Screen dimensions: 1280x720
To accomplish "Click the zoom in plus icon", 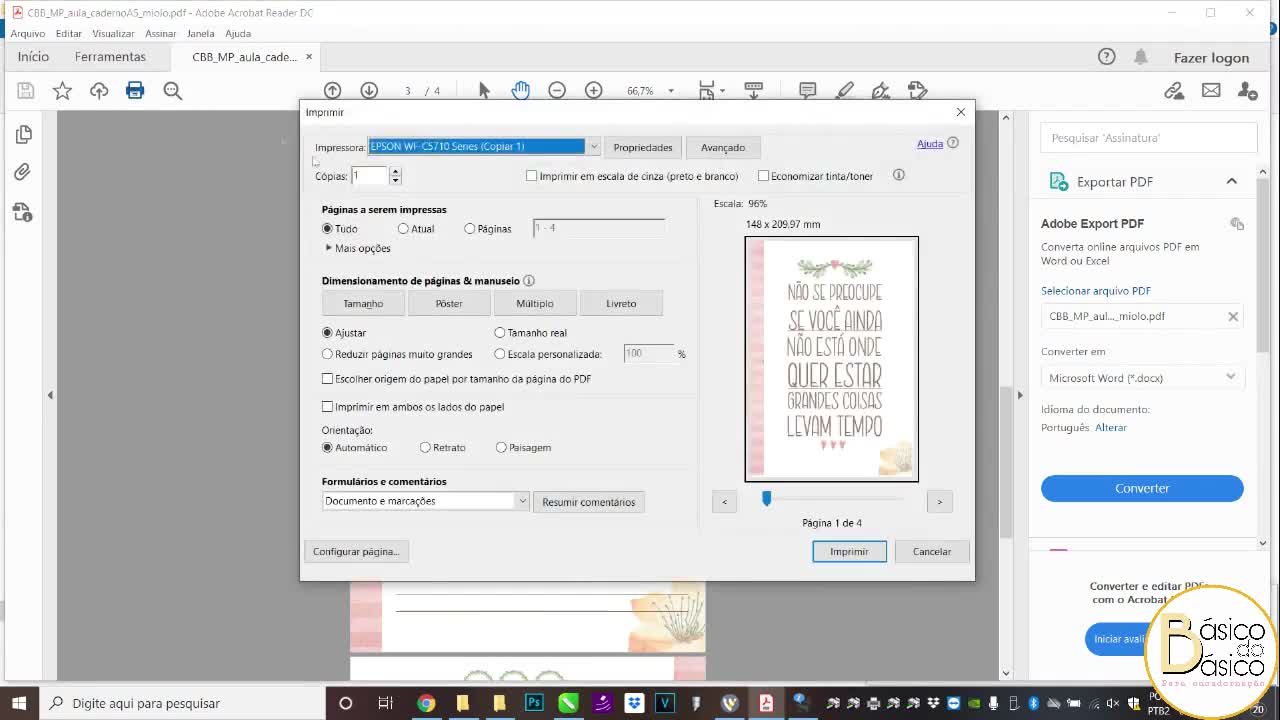I will click(x=594, y=91).
